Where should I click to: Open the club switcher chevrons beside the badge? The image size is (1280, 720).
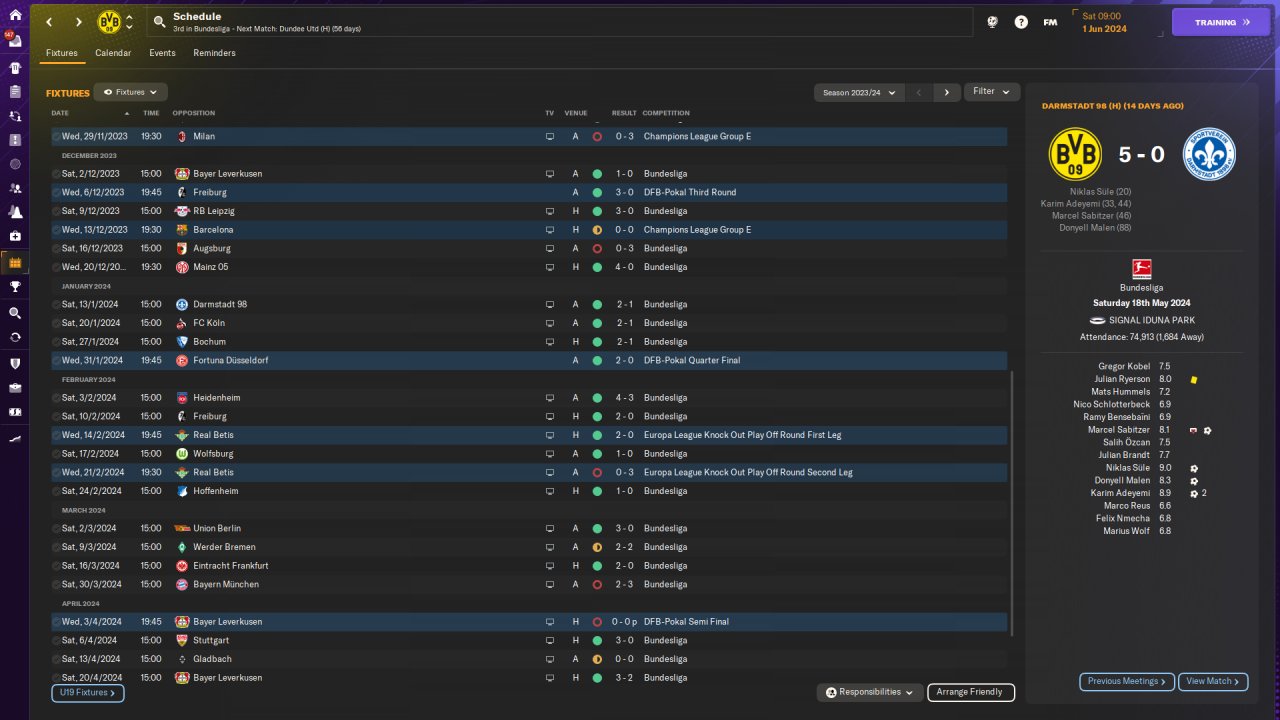tap(129, 22)
